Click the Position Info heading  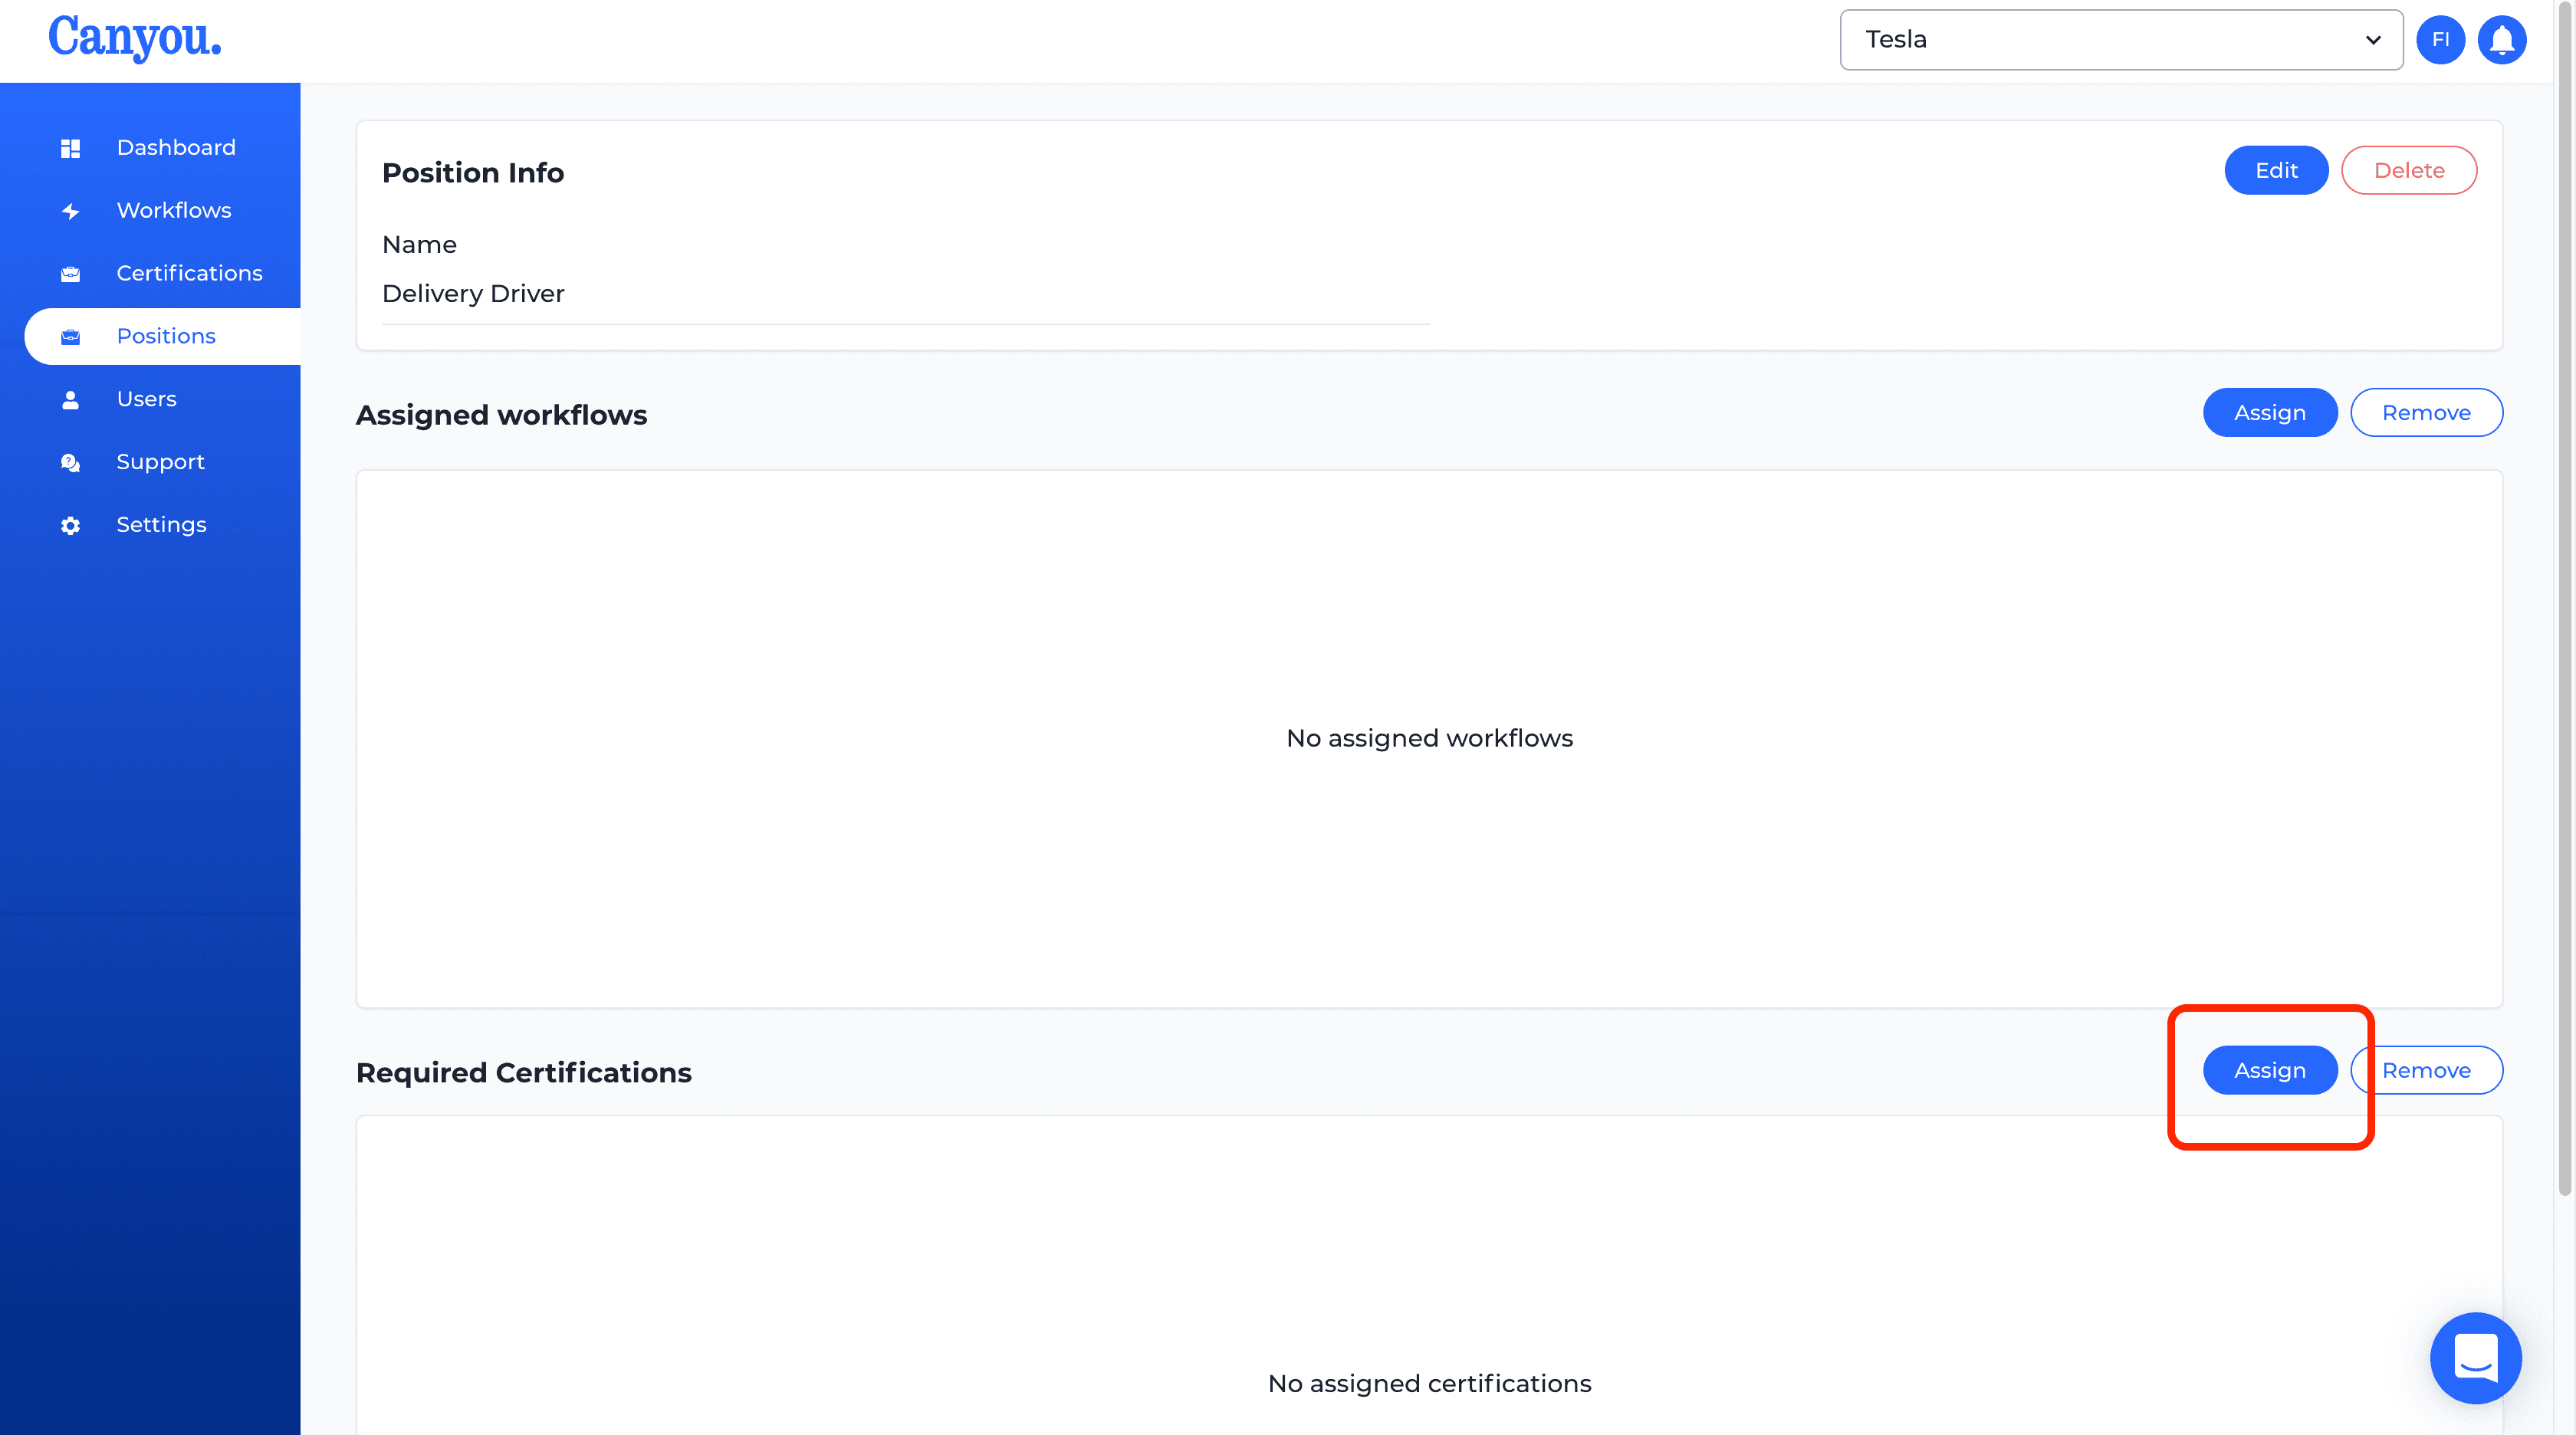coord(473,173)
